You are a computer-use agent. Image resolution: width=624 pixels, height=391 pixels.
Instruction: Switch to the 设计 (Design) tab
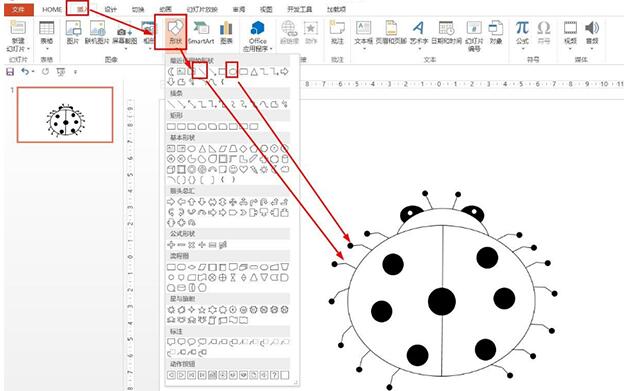coord(110,9)
